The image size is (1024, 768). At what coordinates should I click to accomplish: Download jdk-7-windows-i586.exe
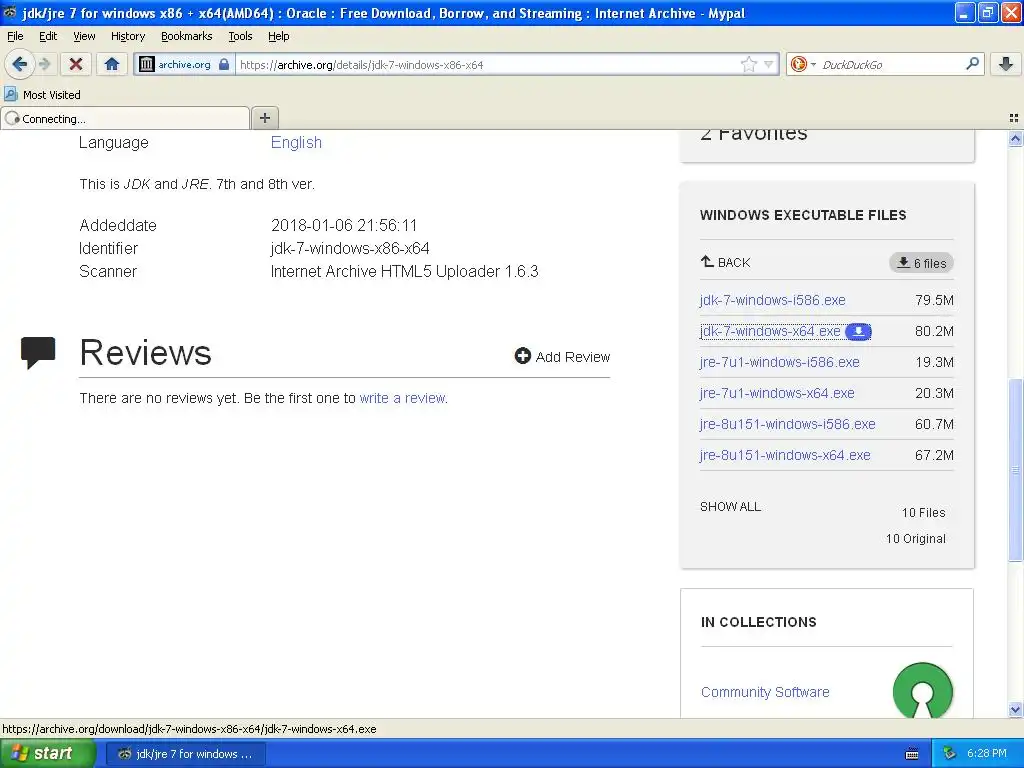tap(773, 300)
